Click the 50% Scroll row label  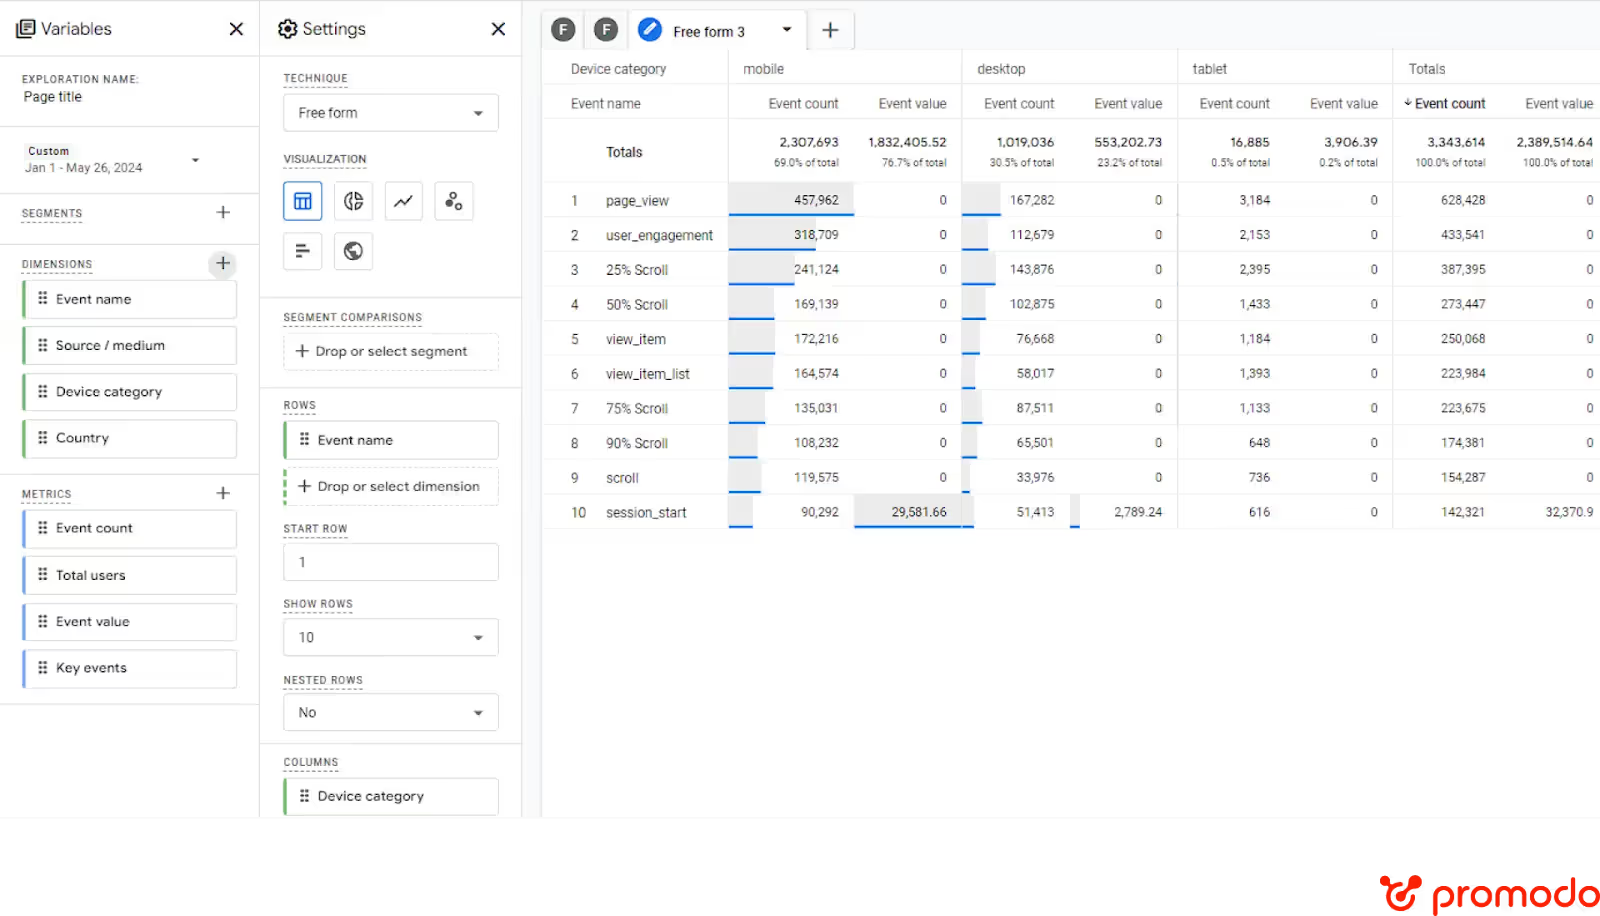(x=636, y=304)
